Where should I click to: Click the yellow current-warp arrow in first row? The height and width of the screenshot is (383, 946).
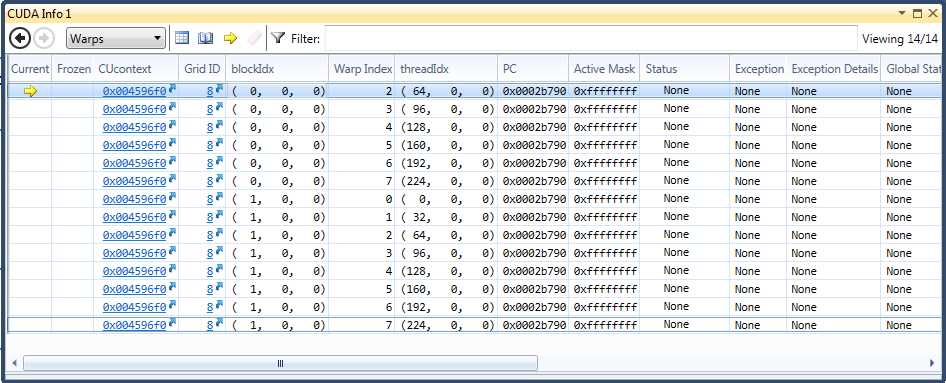coord(30,91)
